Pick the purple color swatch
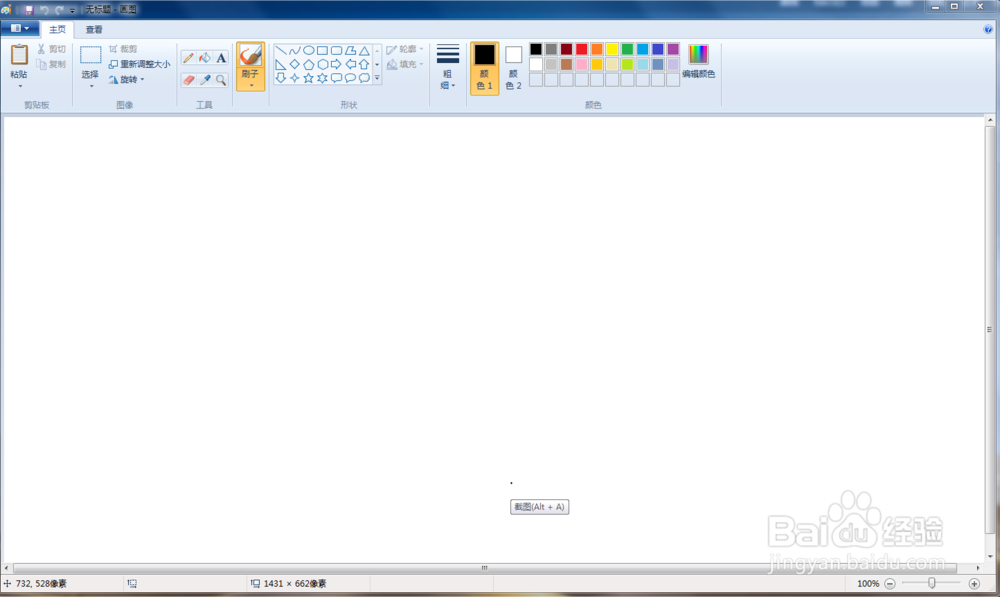1000x597 pixels. pyautogui.click(x=673, y=49)
